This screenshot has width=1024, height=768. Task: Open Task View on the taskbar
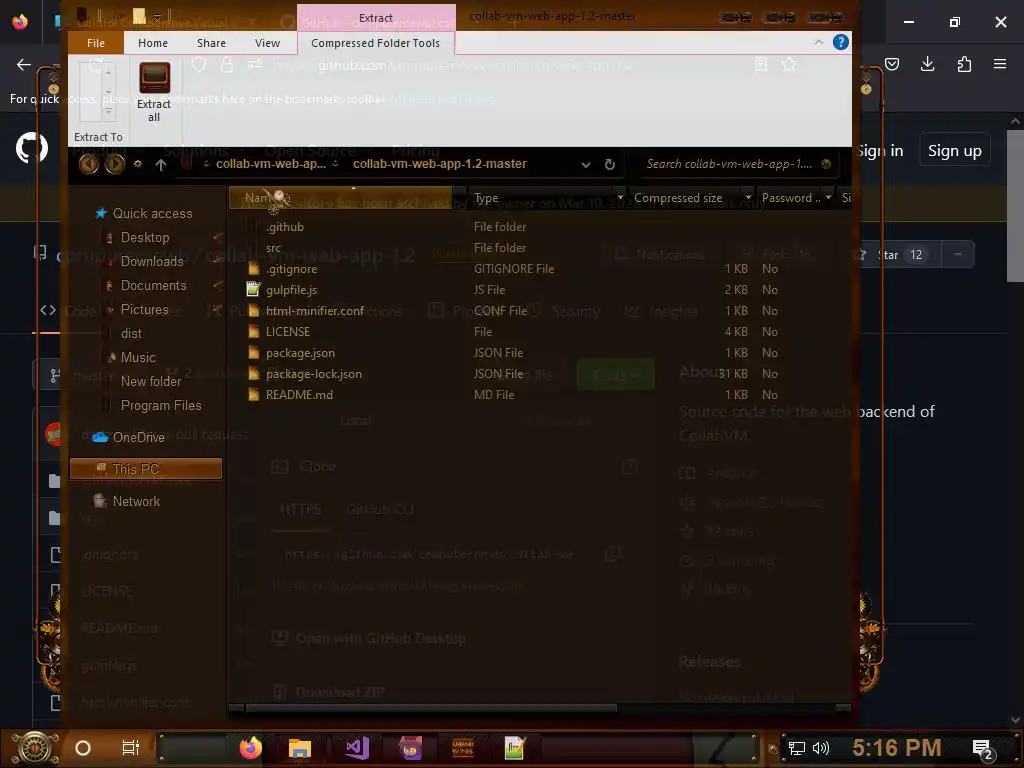coord(131,748)
